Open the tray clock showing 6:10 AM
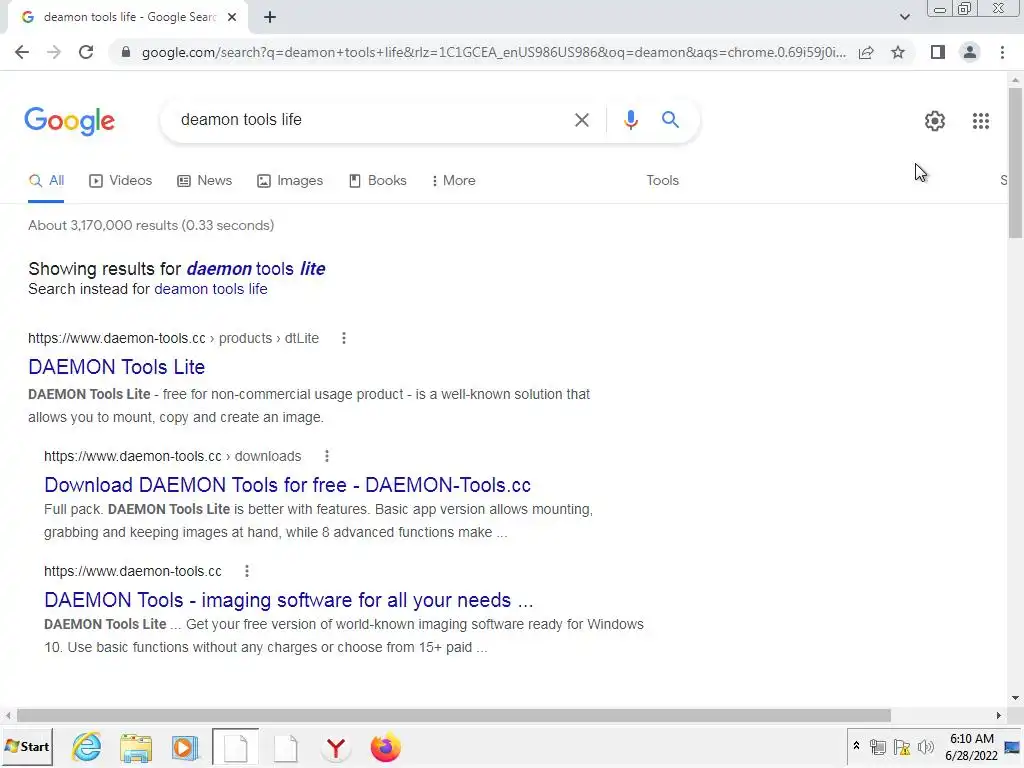1024x768 pixels. coord(971,747)
